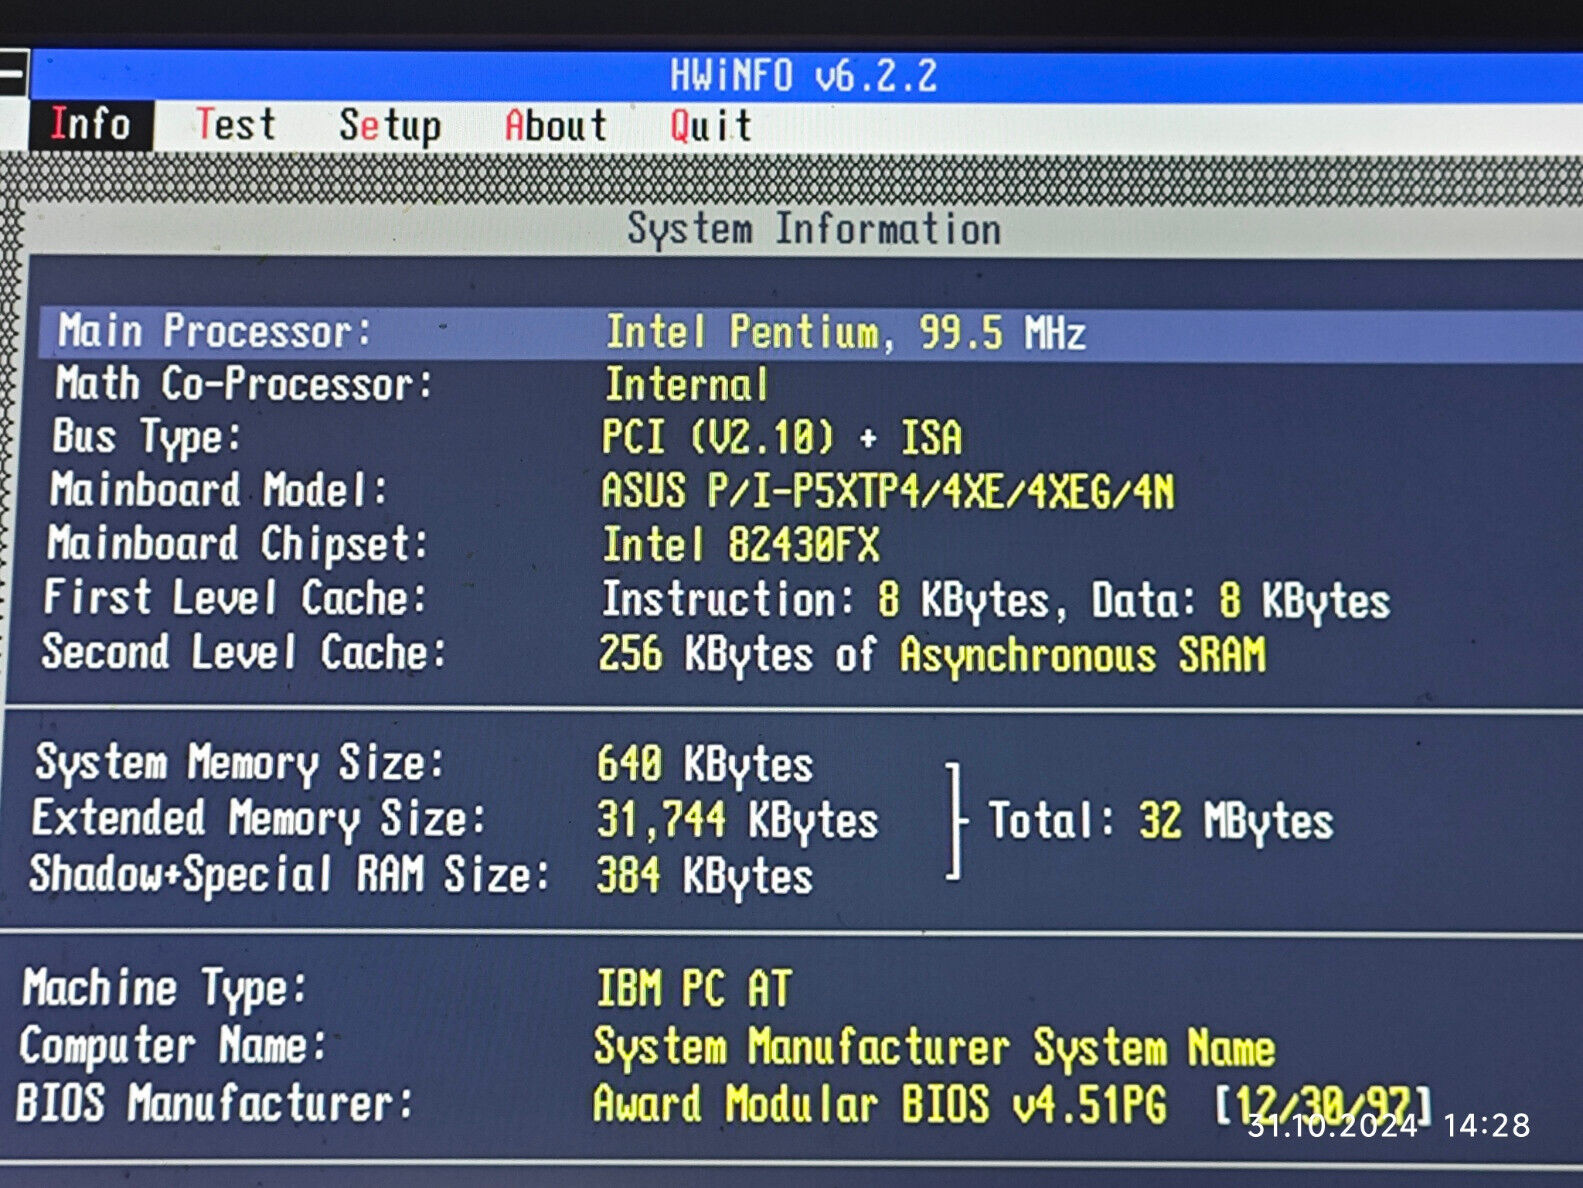Click 'Intel Pentium, 99.5 MHz' processor value
1583x1188 pixels.
point(845,332)
